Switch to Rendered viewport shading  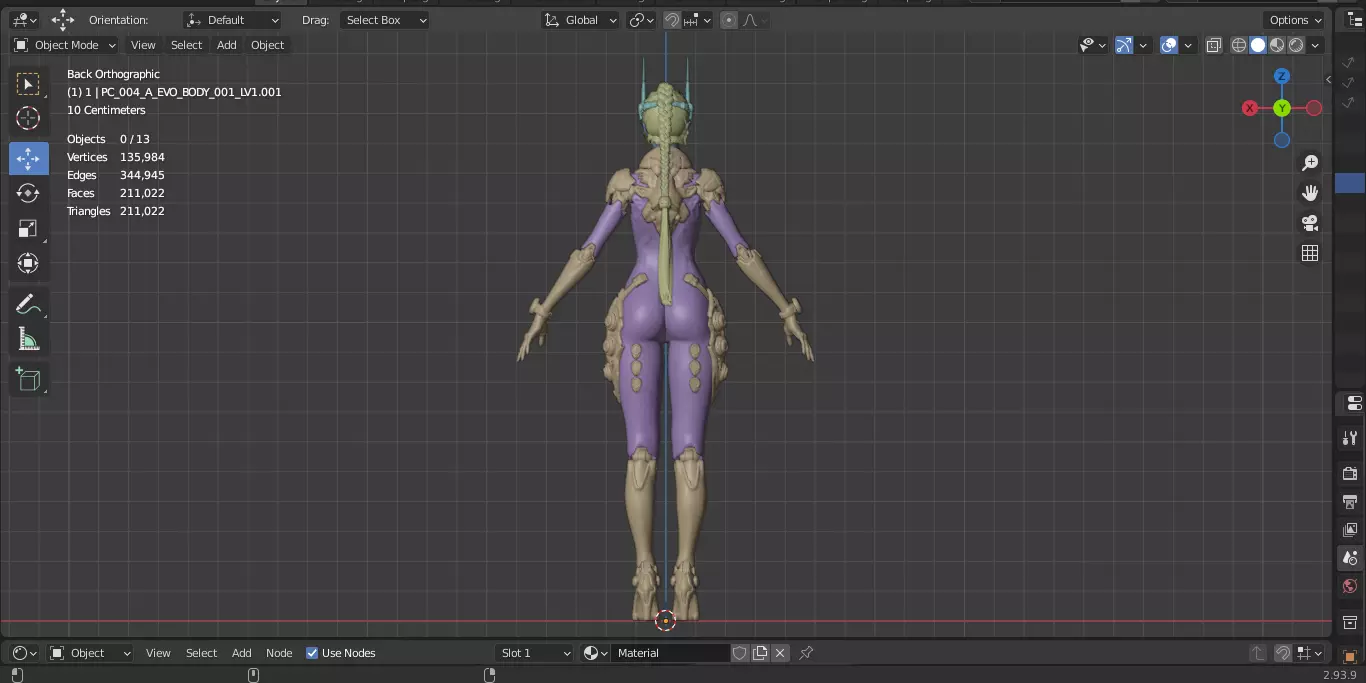point(1296,45)
